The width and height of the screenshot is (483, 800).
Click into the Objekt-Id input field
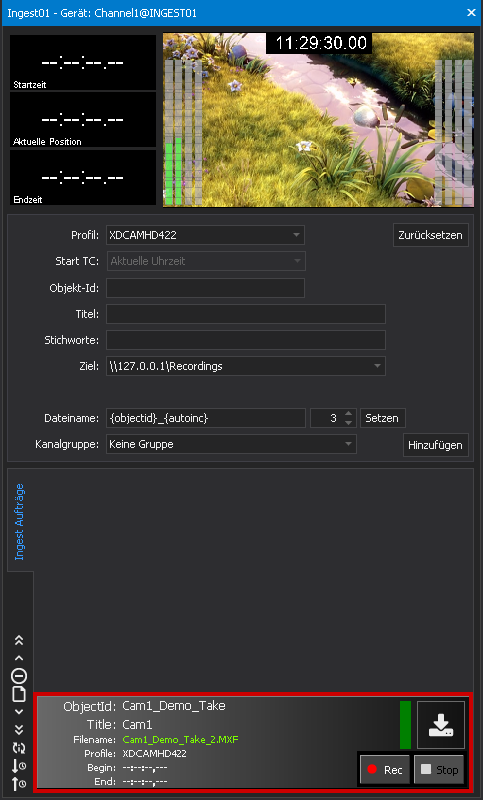click(x=205, y=288)
